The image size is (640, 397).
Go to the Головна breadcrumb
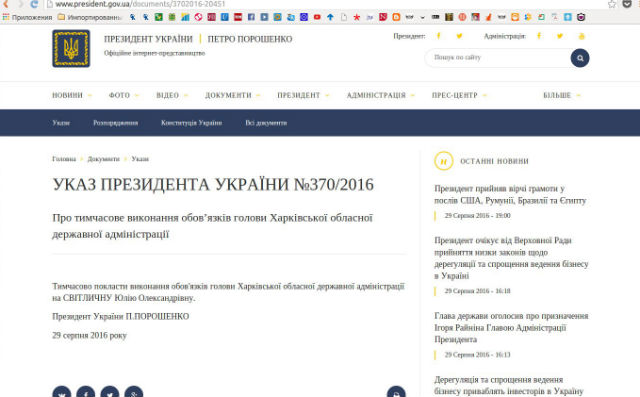pos(64,159)
